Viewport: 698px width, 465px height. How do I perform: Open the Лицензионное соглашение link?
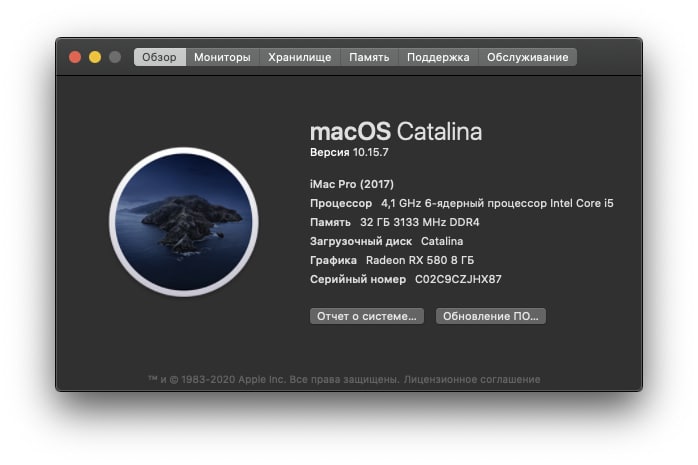click(x=472, y=380)
